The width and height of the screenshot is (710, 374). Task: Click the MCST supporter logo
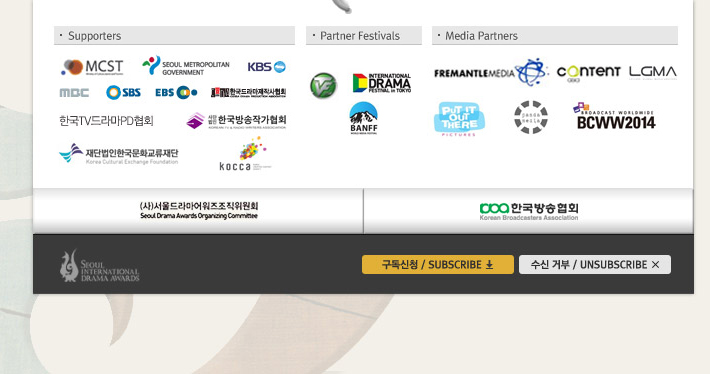point(92,67)
